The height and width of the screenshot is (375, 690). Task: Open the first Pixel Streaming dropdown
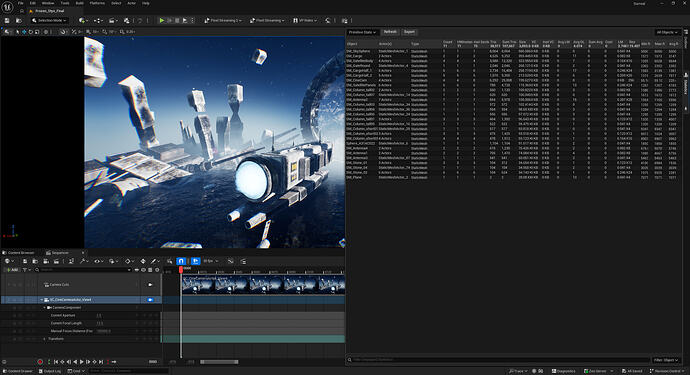tap(223, 20)
